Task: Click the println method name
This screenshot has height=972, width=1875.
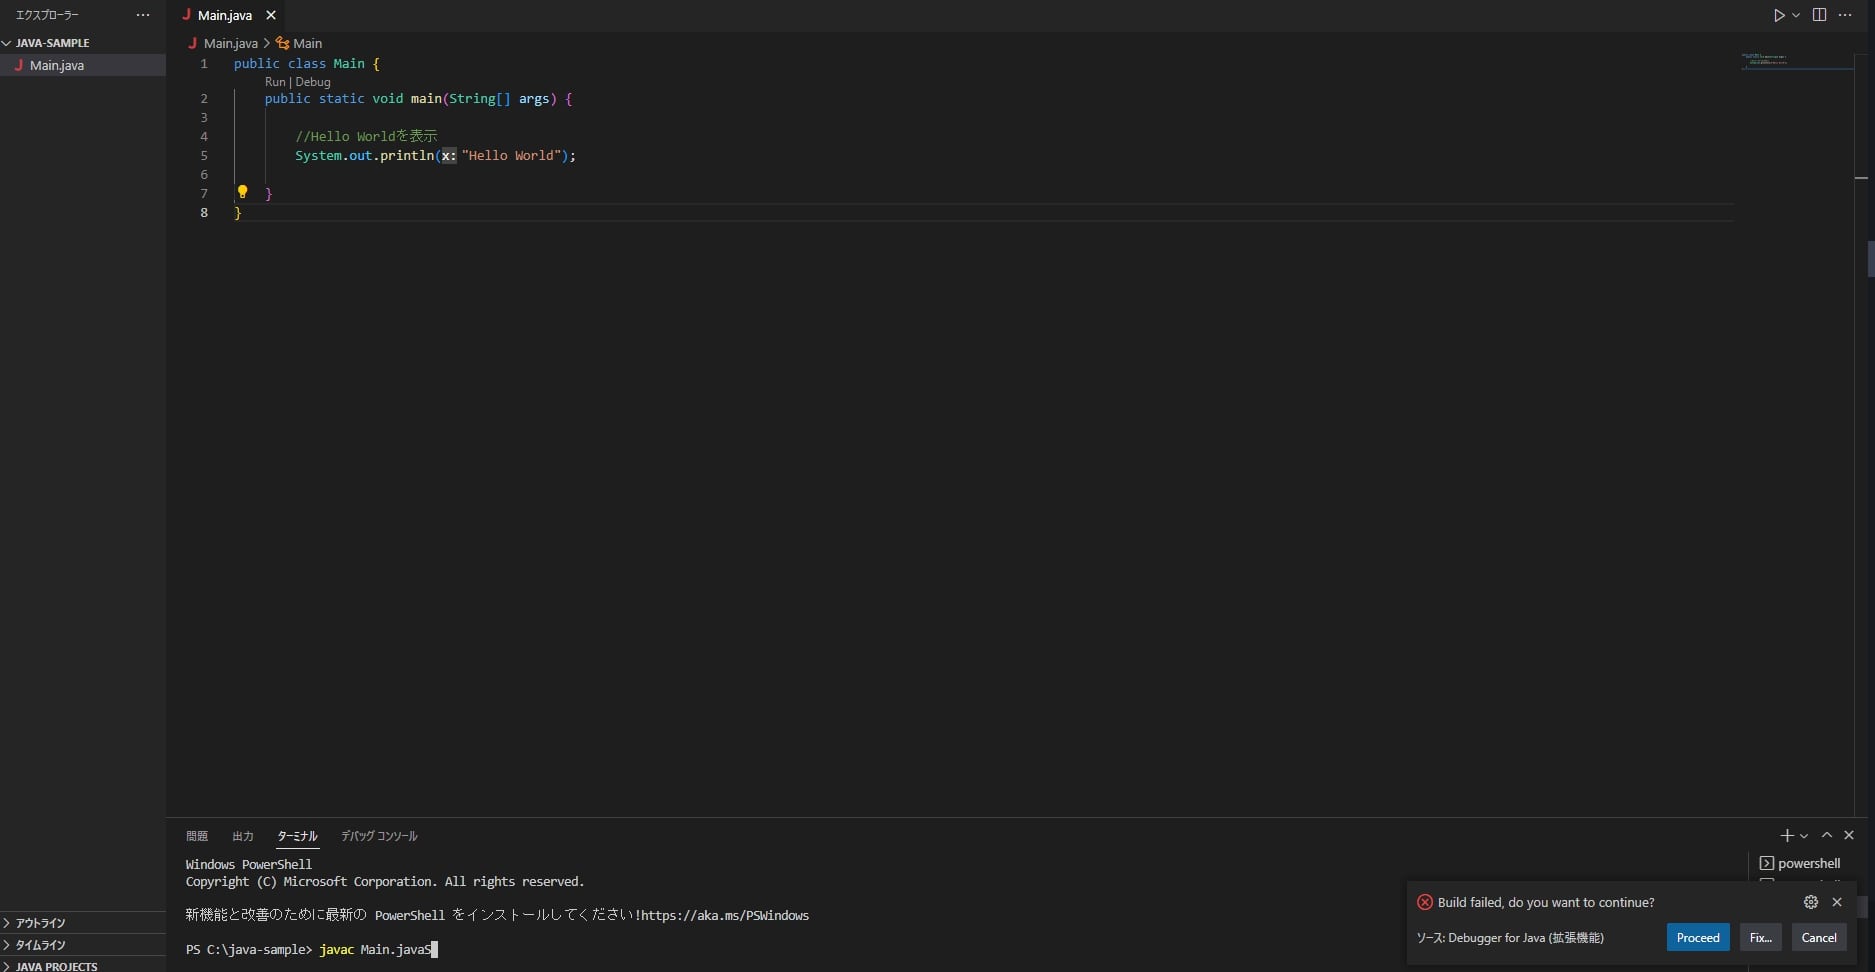Action: 407,155
